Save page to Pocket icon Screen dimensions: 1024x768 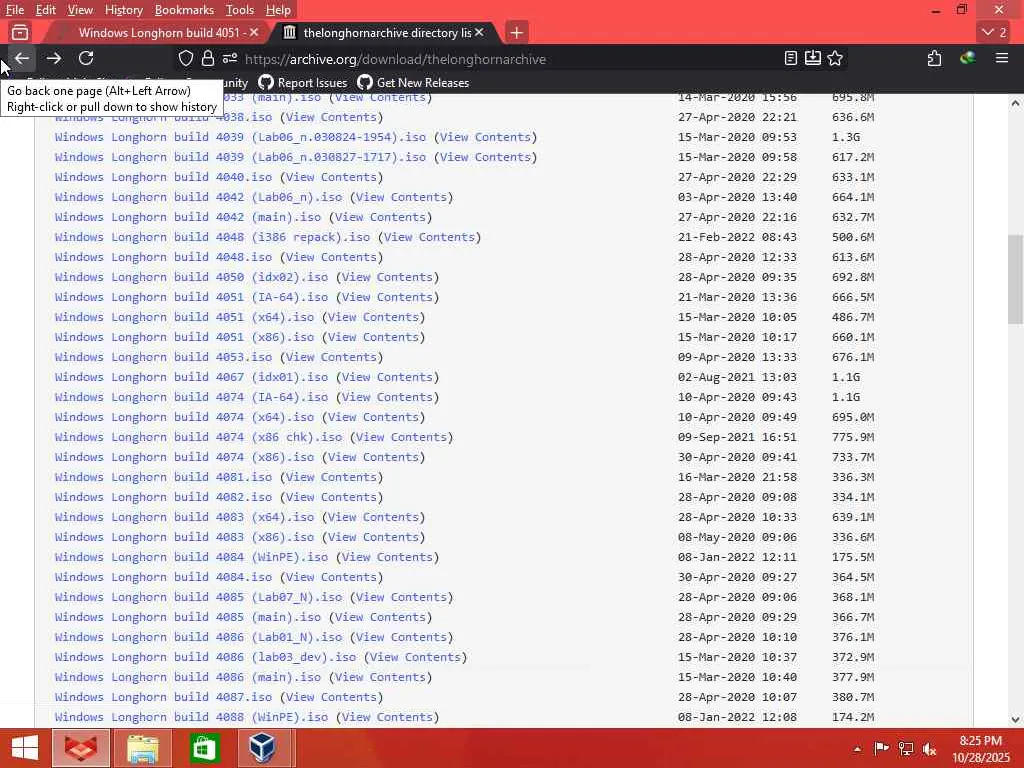(x=812, y=59)
